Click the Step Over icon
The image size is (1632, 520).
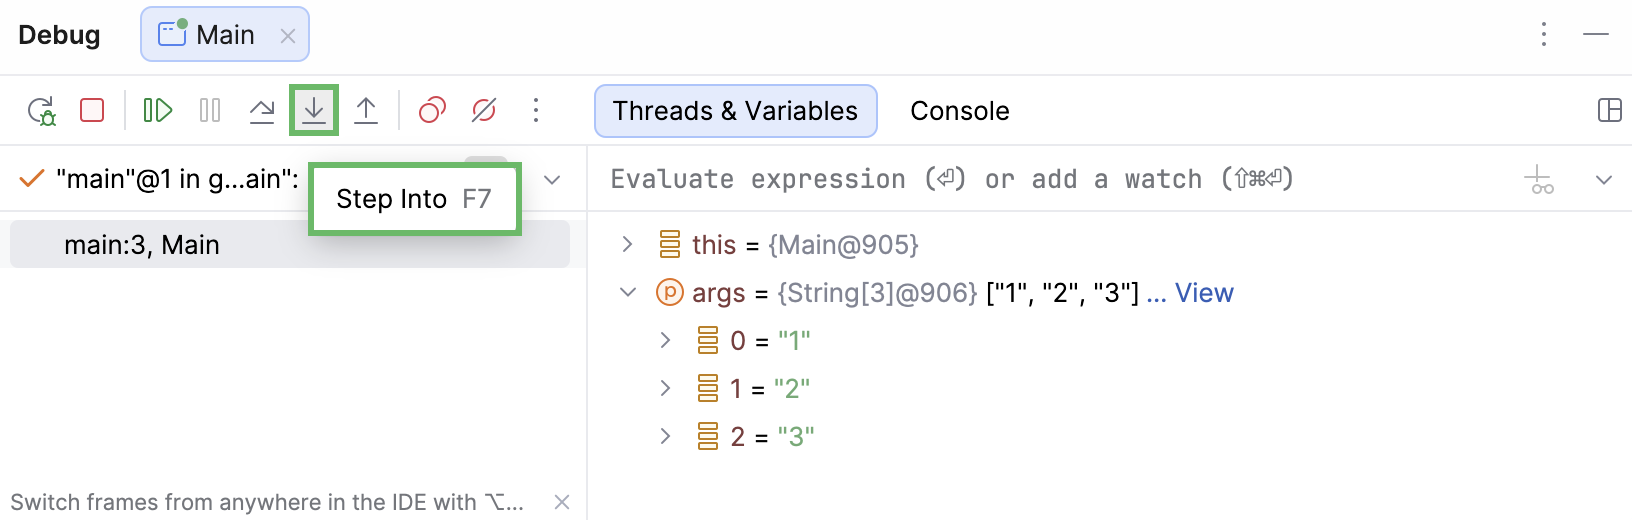click(262, 110)
